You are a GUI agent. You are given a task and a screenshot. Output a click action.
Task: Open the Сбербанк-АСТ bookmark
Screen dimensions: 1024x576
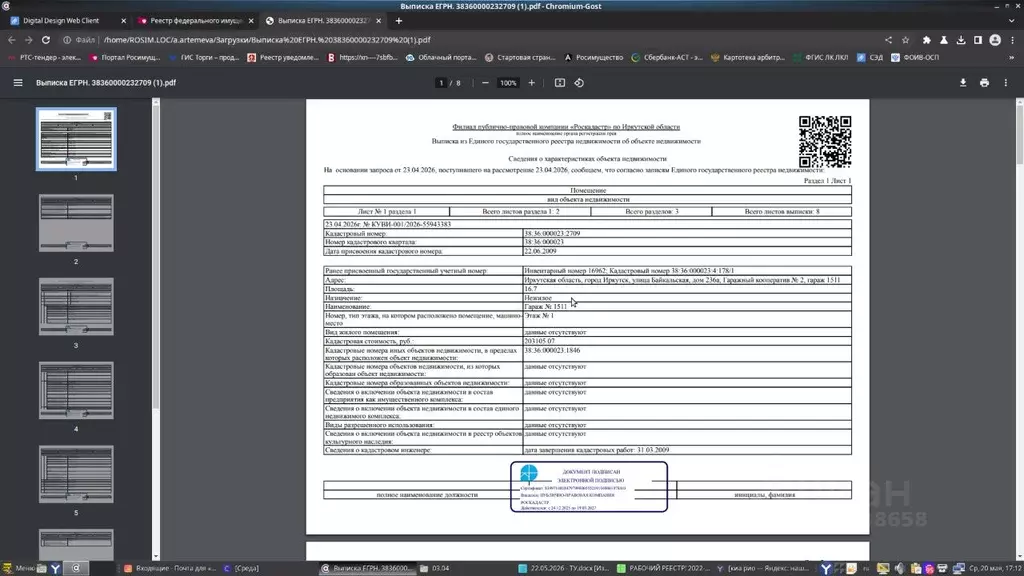tap(667, 57)
